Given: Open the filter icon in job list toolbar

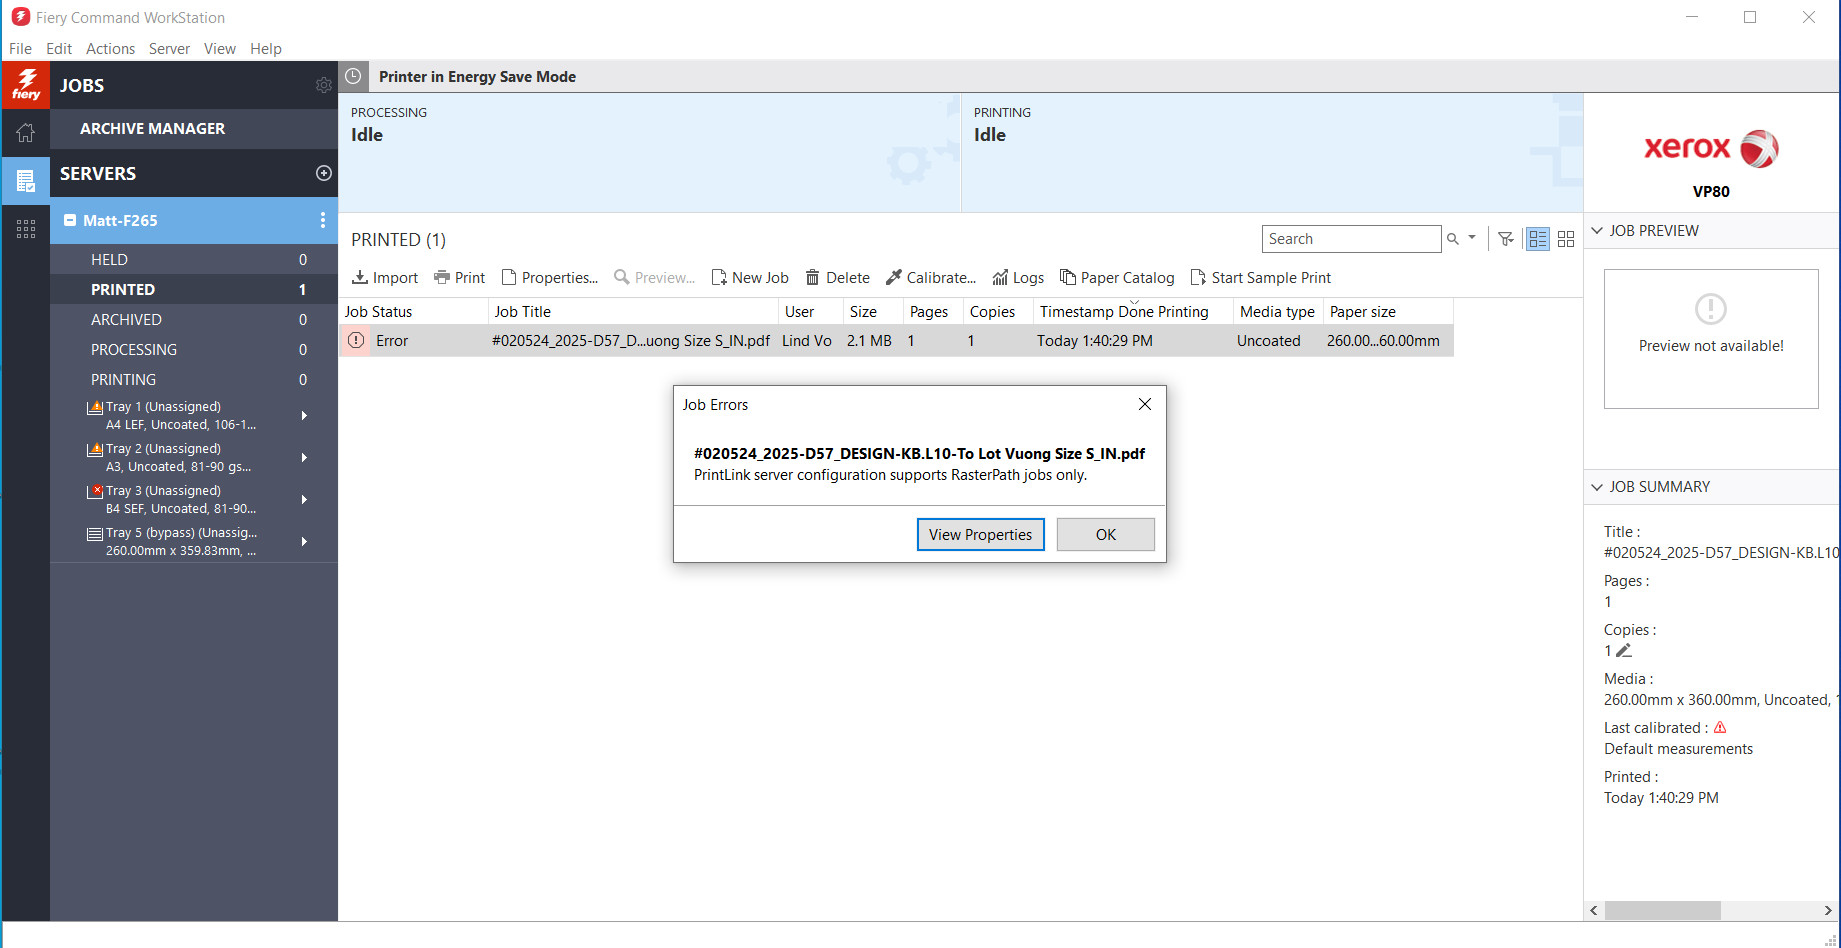Looking at the screenshot, I should point(1505,239).
